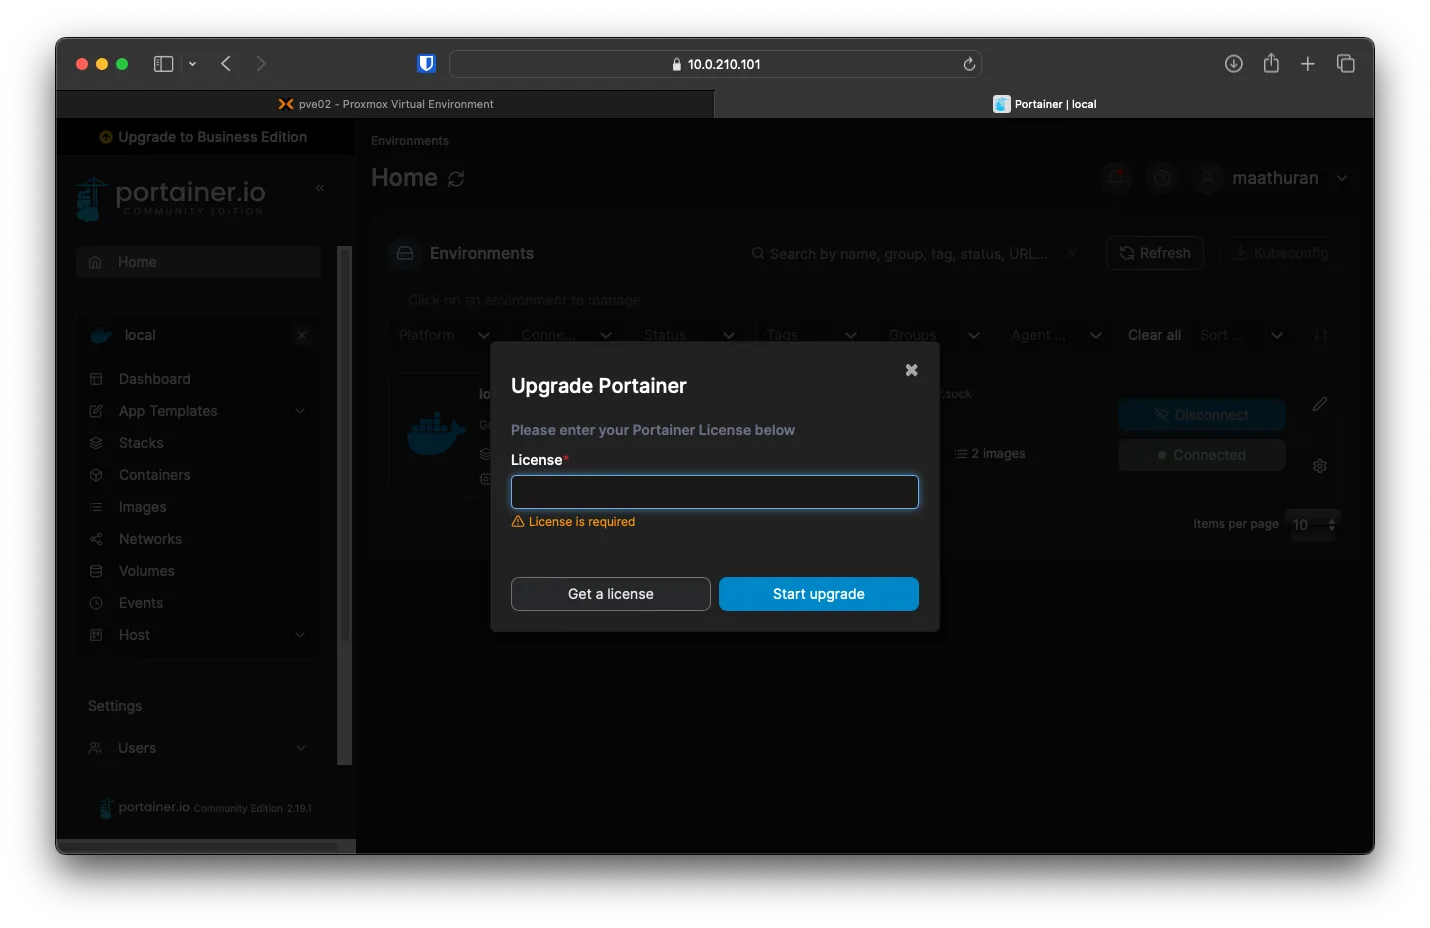Collapse the sidebar with the double chevron

click(320, 188)
